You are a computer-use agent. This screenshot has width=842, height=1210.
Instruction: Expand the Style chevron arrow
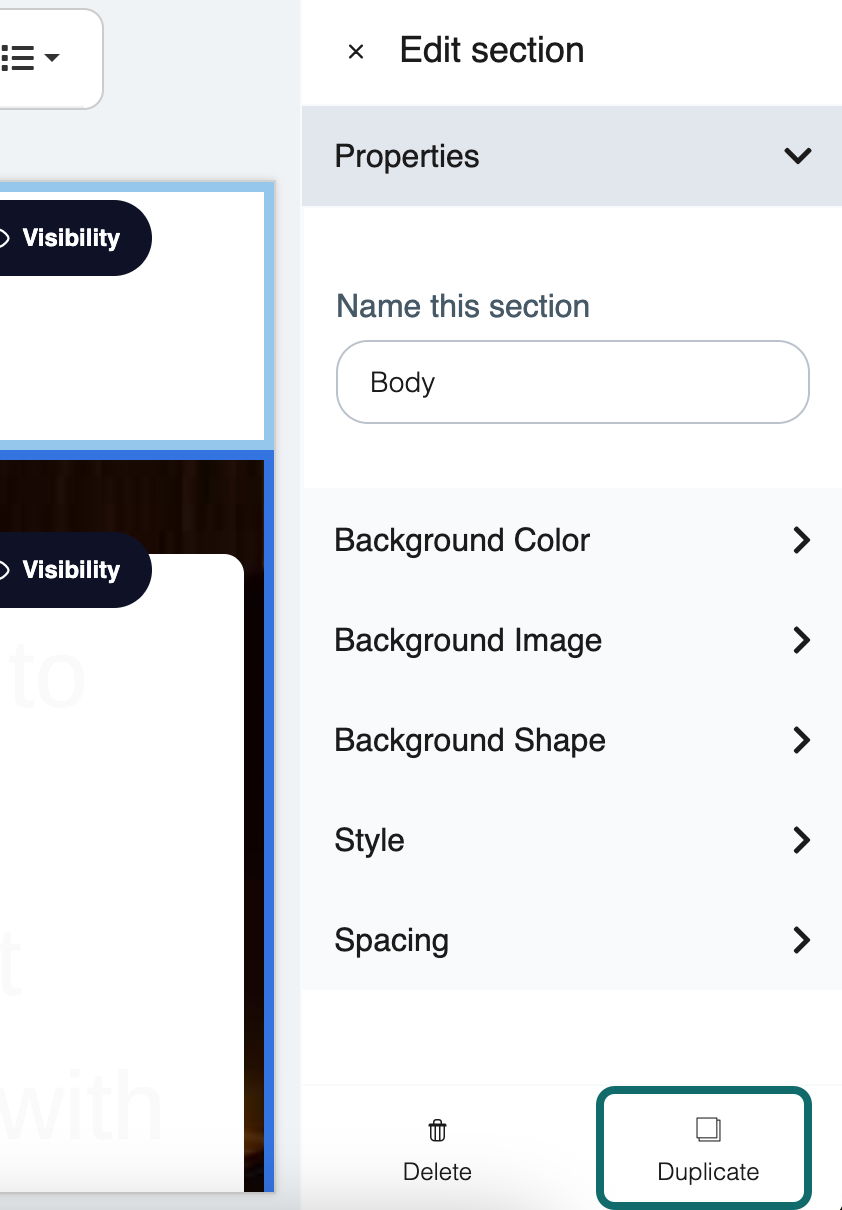coord(800,840)
